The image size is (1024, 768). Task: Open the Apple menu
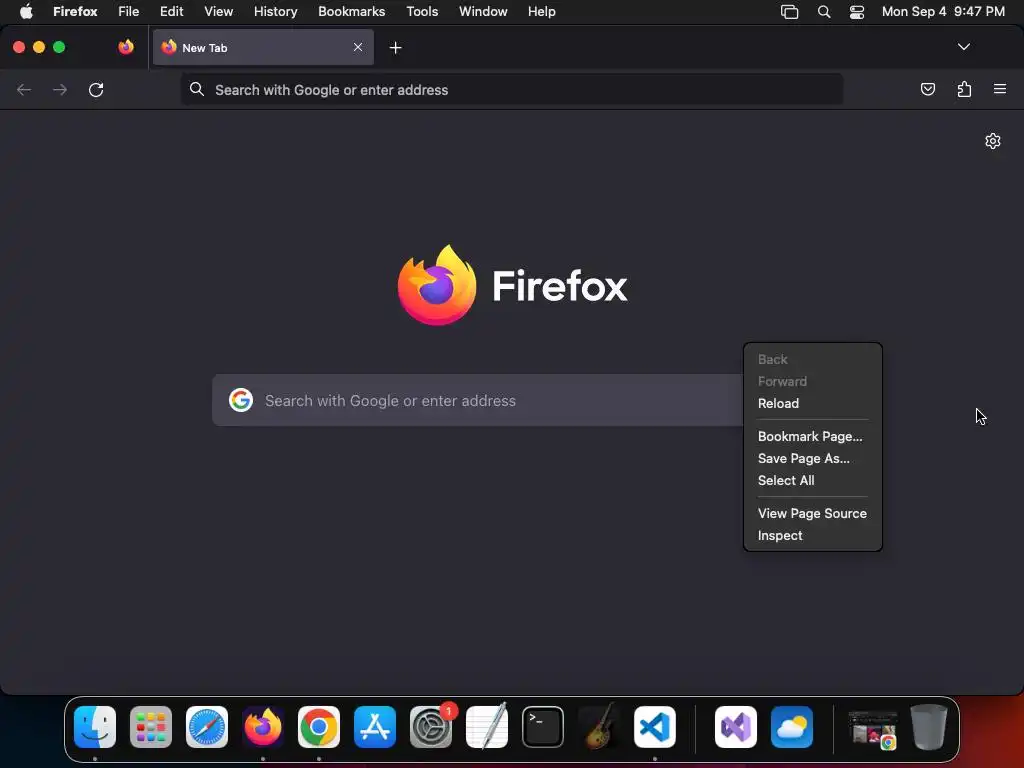[26, 12]
